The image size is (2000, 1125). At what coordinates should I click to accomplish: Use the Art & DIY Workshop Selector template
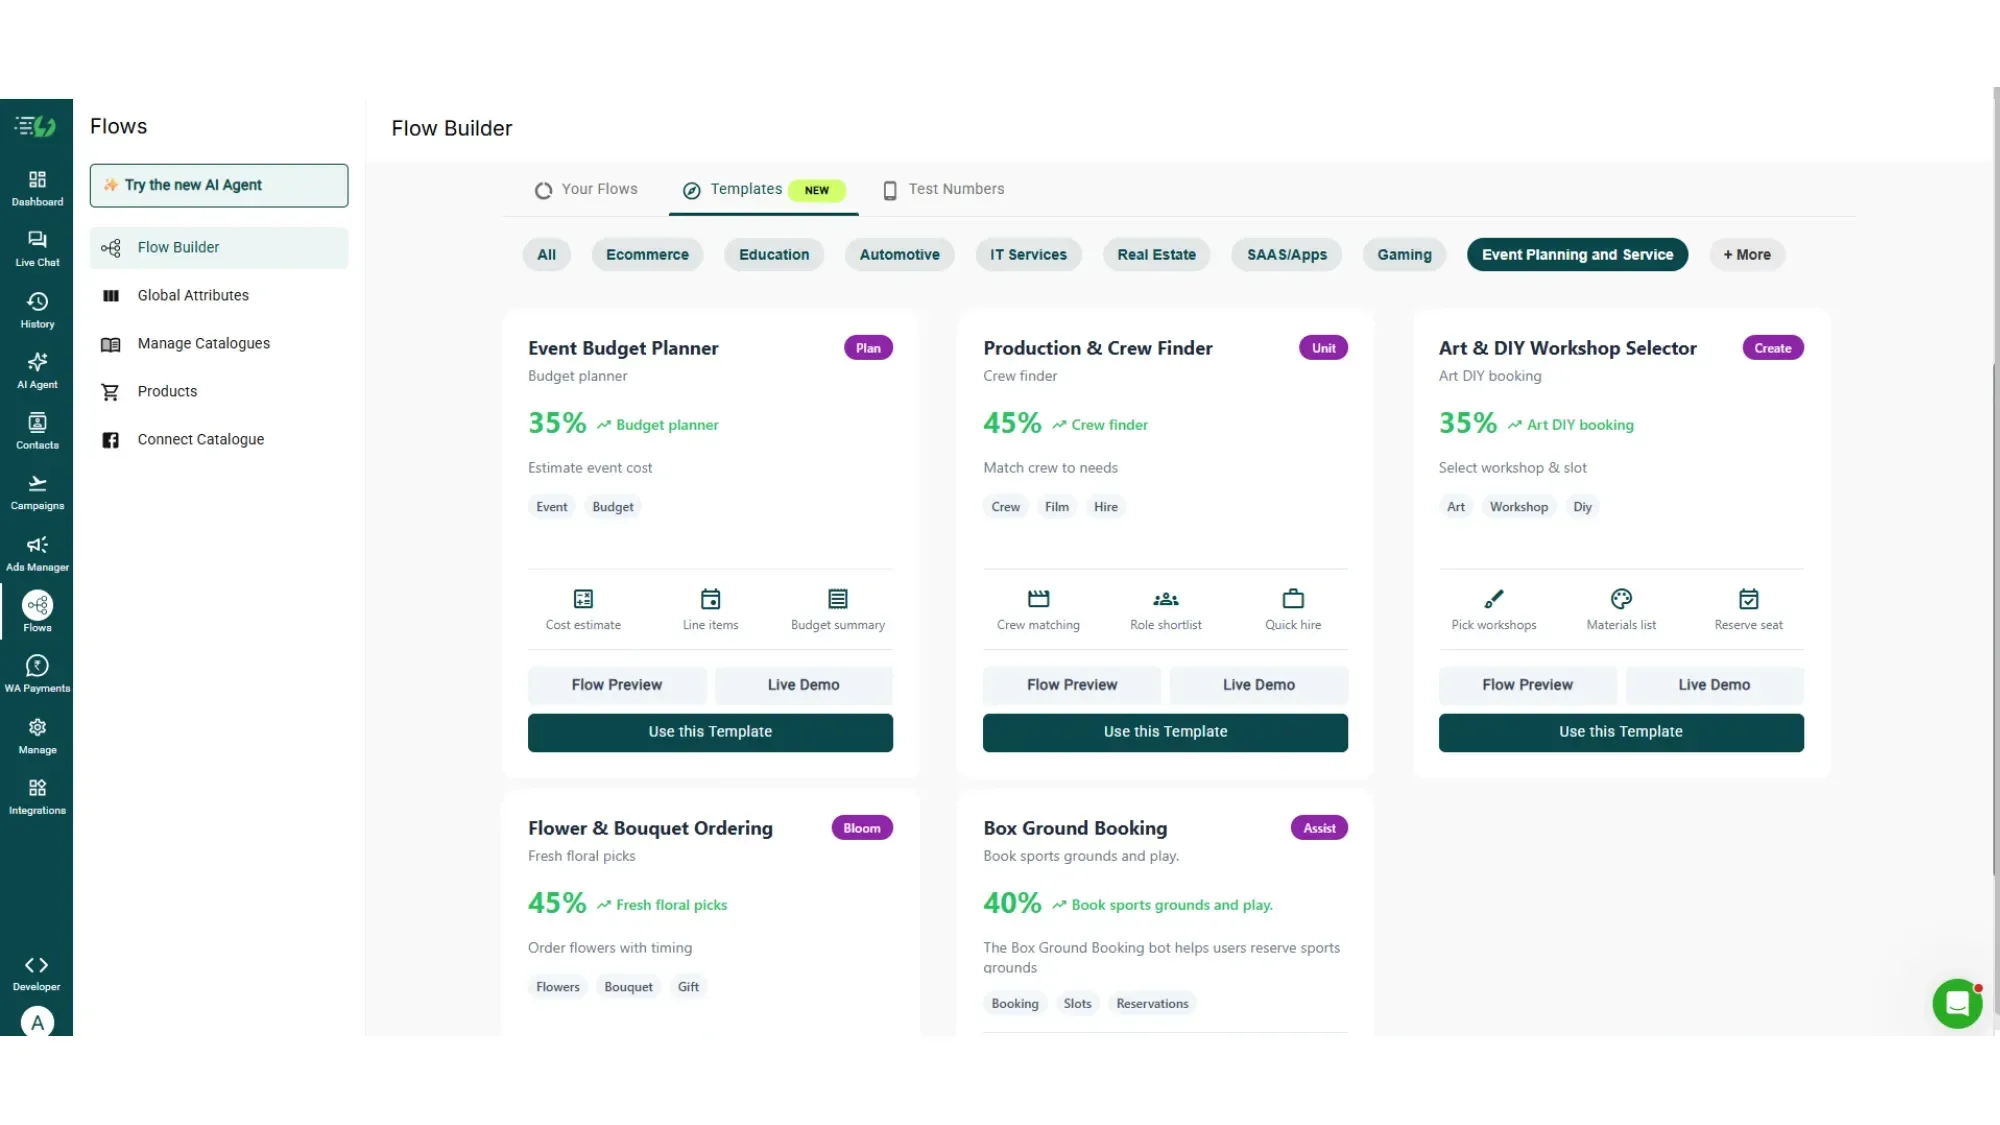coord(1621,732)
